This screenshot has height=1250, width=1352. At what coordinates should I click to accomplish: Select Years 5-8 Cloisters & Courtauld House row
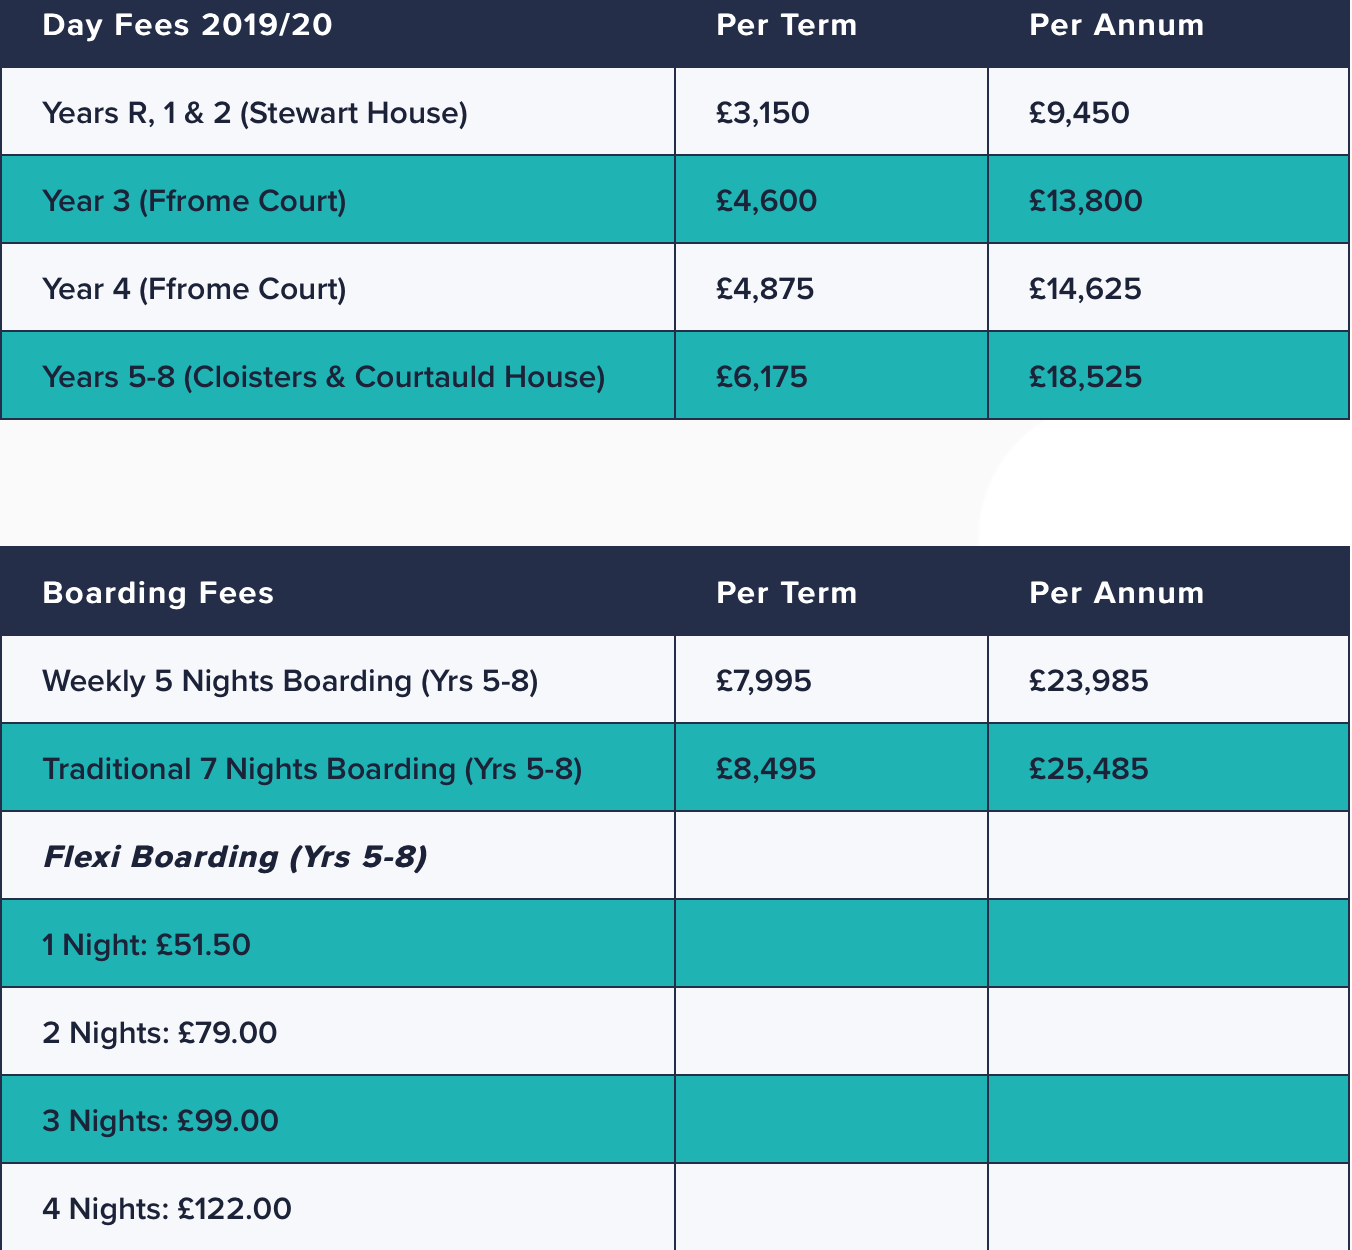[x=675, y=376]
